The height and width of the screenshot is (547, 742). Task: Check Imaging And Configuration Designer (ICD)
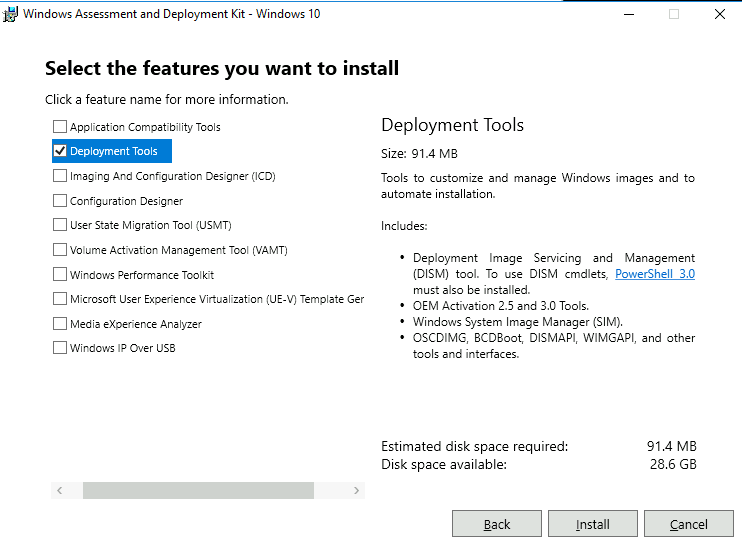(x=60, y=176)
